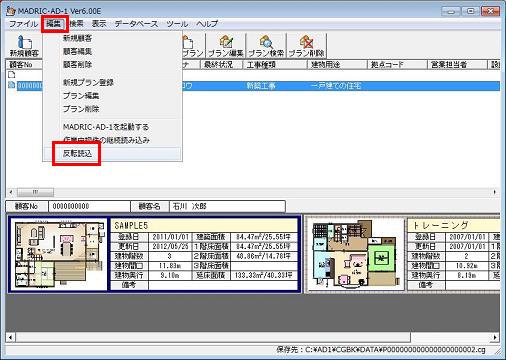Choose 反転読込 from the edit menu
The width and height of the screenshot is (506, 360).
(x=77, y=153)
